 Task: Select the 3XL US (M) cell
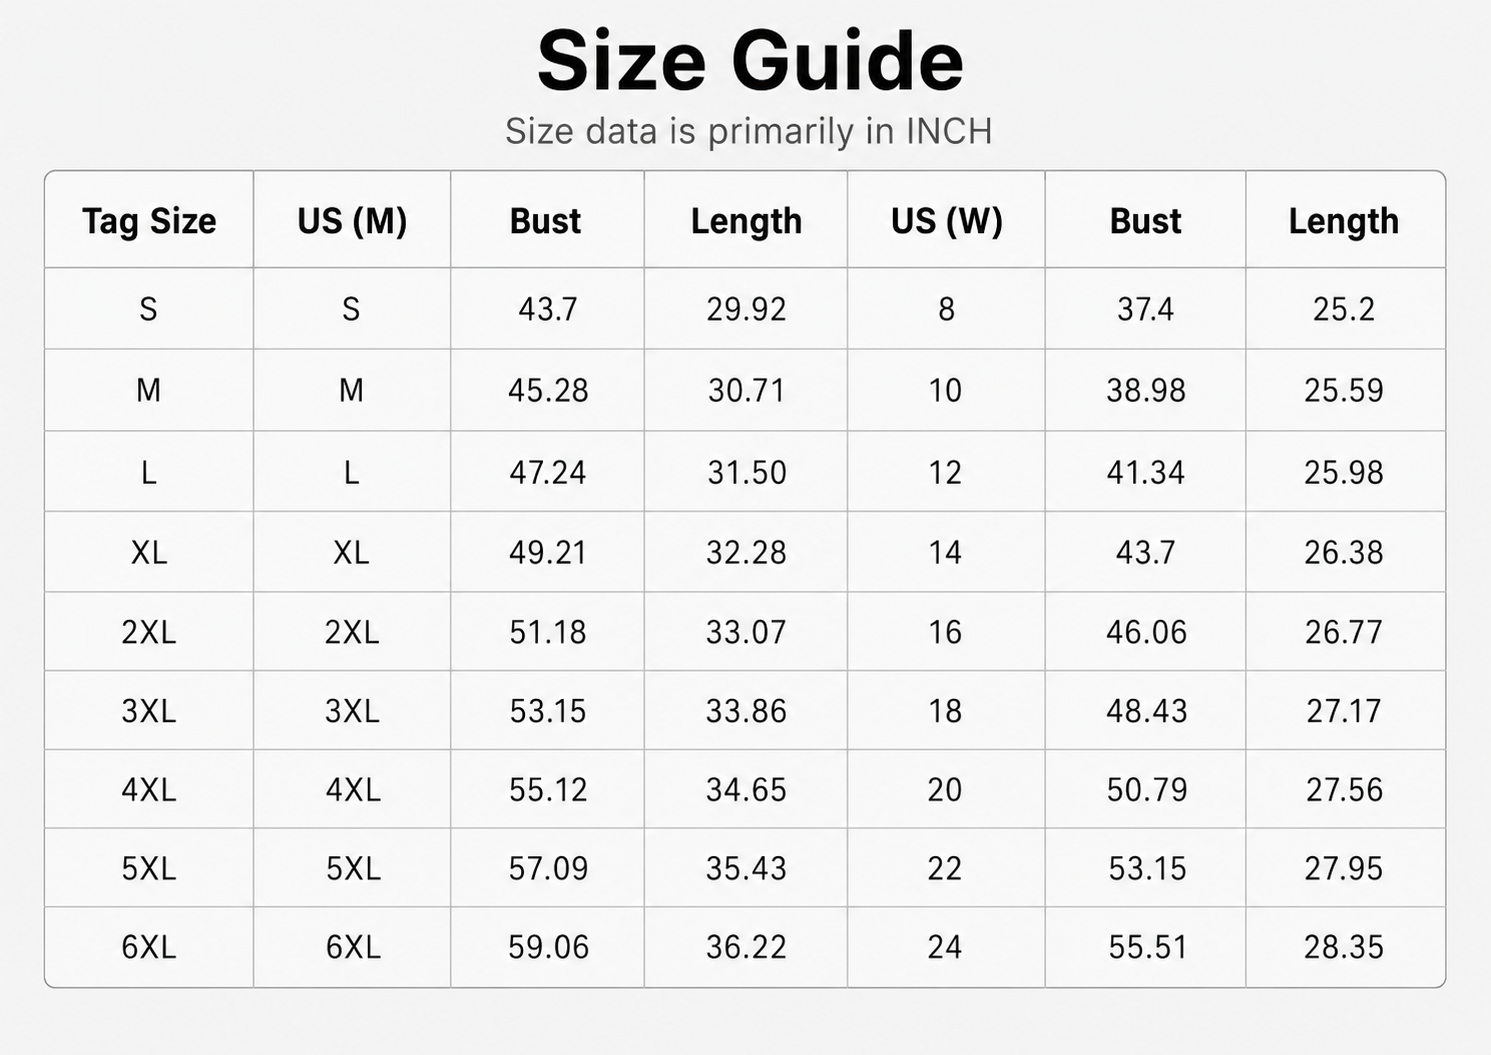click(352, 711)
